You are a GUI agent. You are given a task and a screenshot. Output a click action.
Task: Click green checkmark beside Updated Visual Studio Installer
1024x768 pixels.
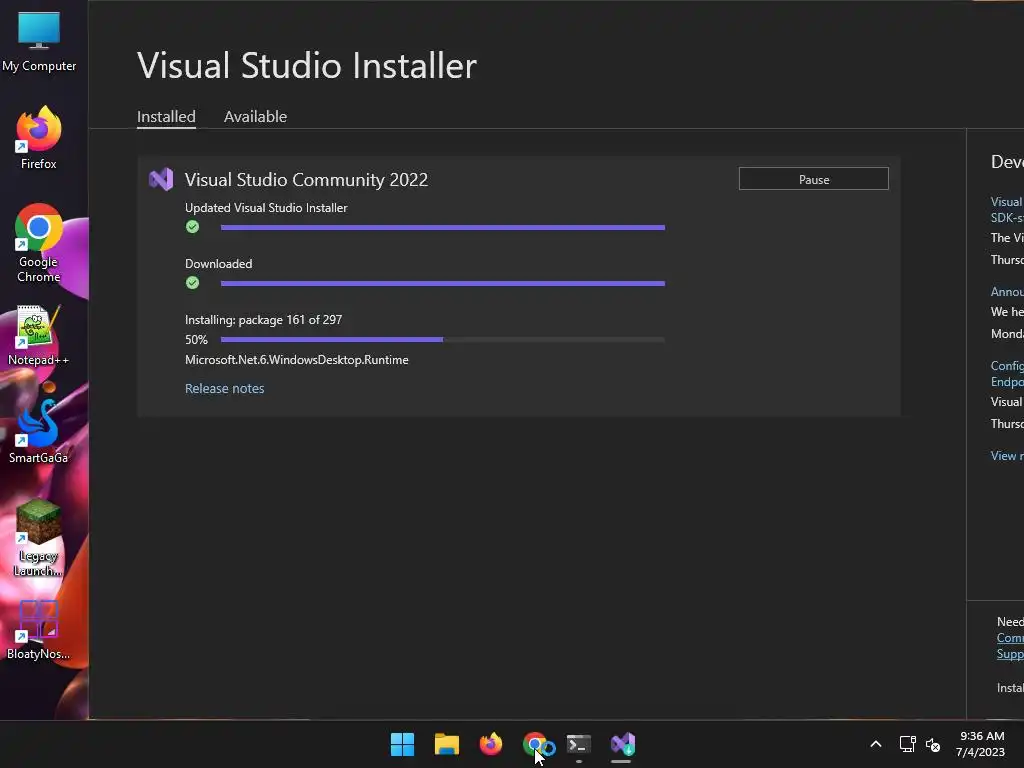click(x=192, y=227)
